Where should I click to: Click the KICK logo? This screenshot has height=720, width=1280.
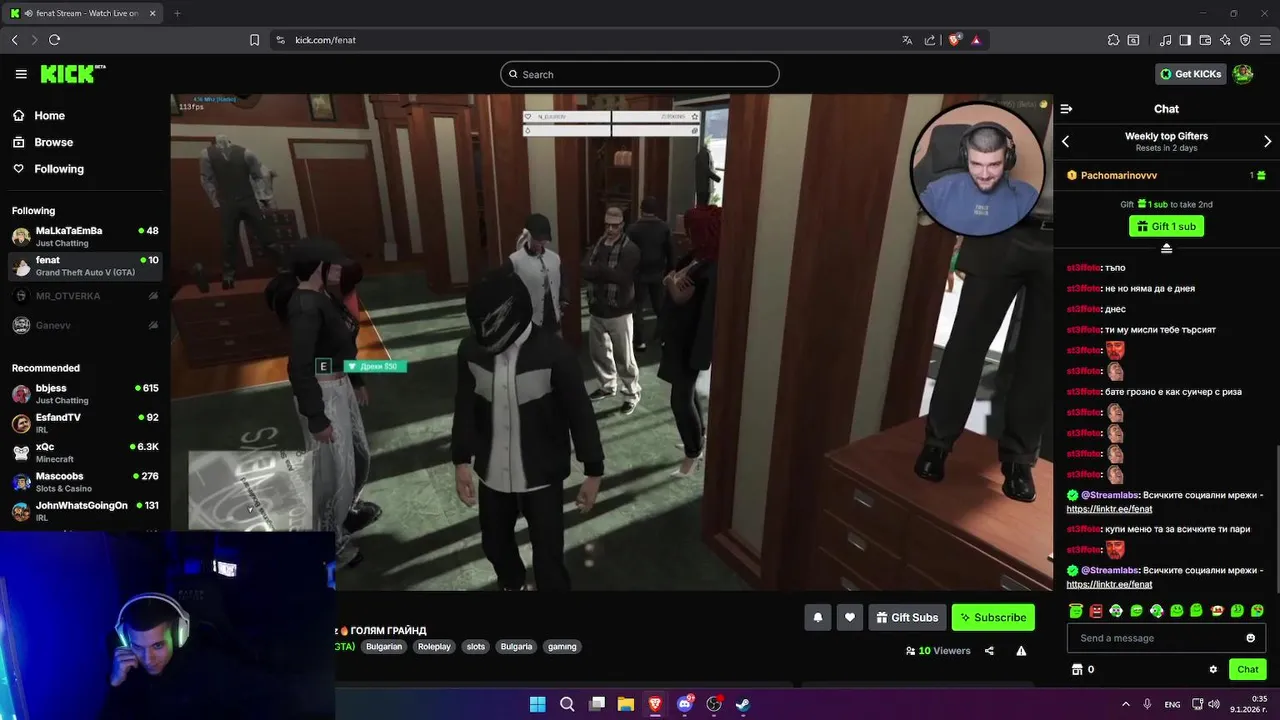click(72, 74)
